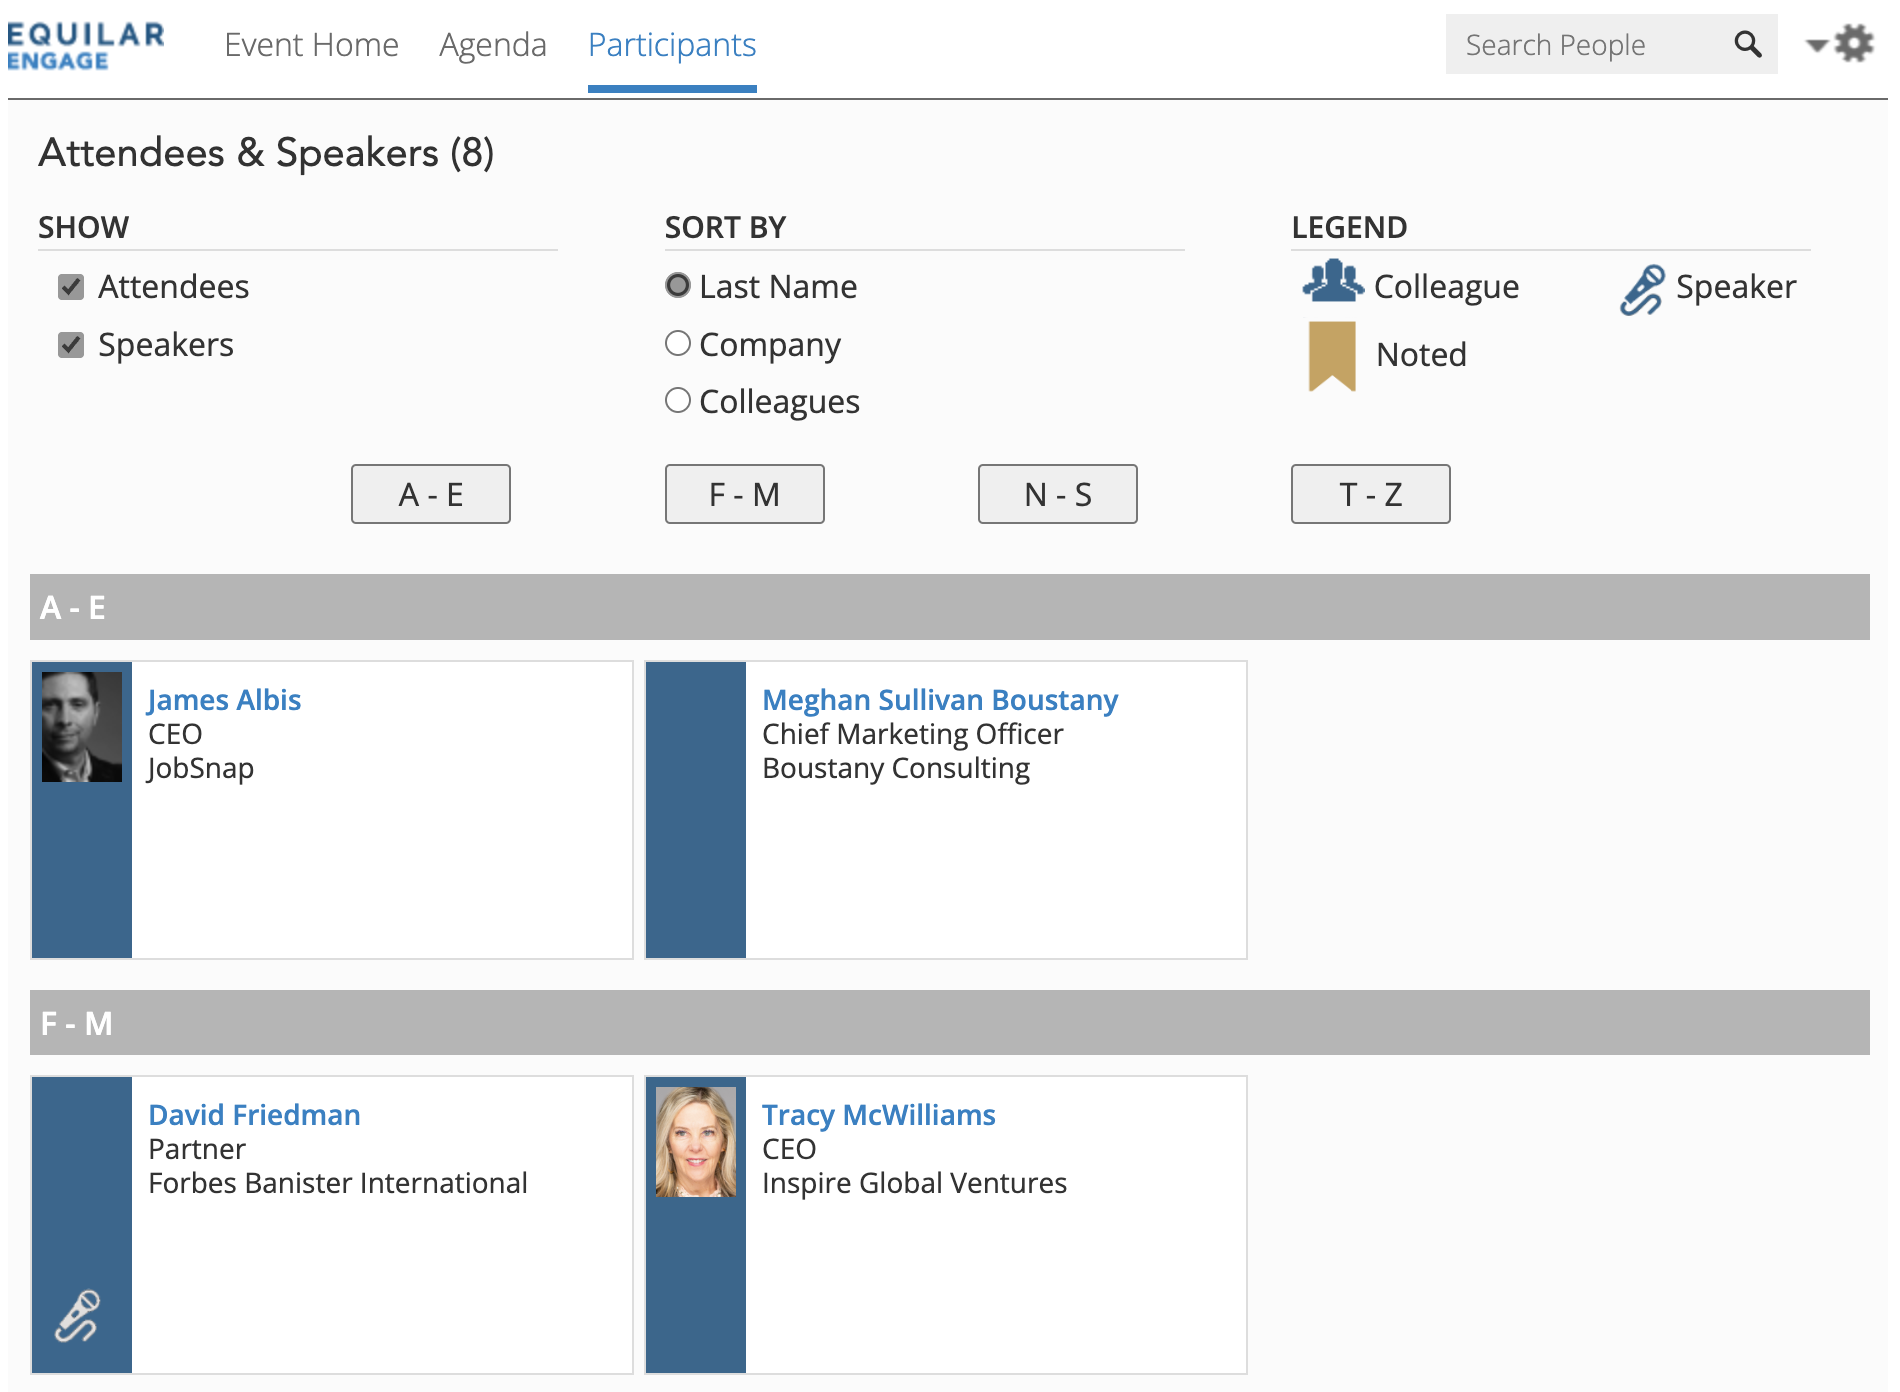Jump to A - E names

point(431,494)
